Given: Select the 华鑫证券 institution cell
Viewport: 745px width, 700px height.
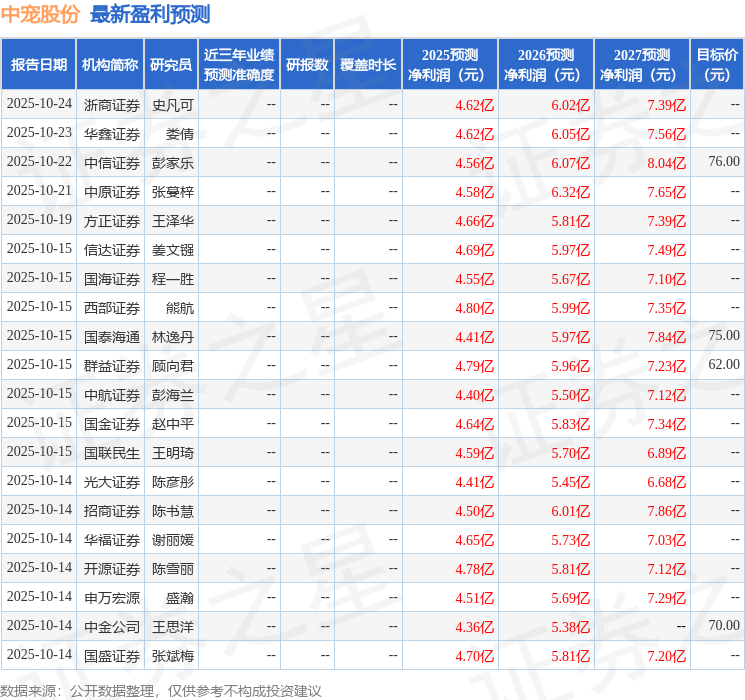Looking at the screenshot, I should 112,134.
